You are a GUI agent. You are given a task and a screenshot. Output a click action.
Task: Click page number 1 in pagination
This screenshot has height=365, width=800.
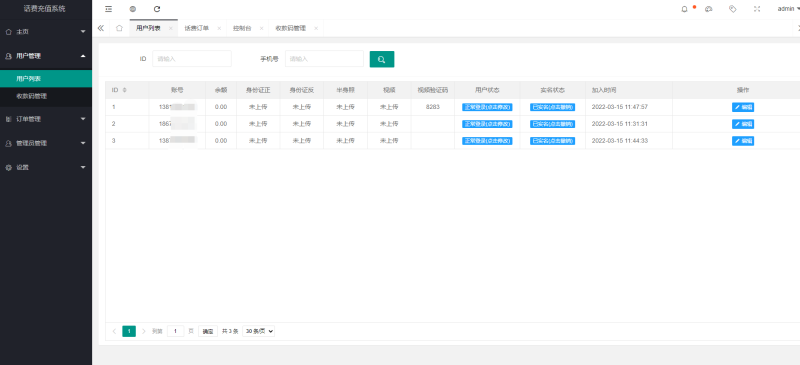point(129,331)
